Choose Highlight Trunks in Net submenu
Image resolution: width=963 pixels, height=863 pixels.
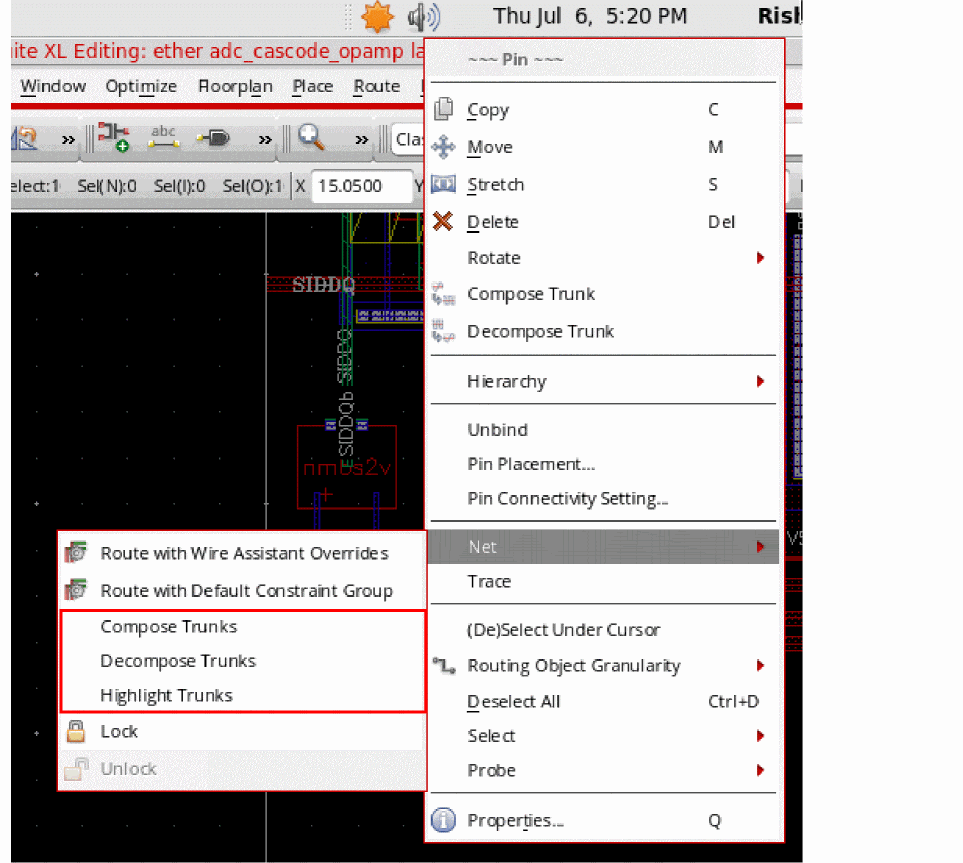click(x=166, y=695)
